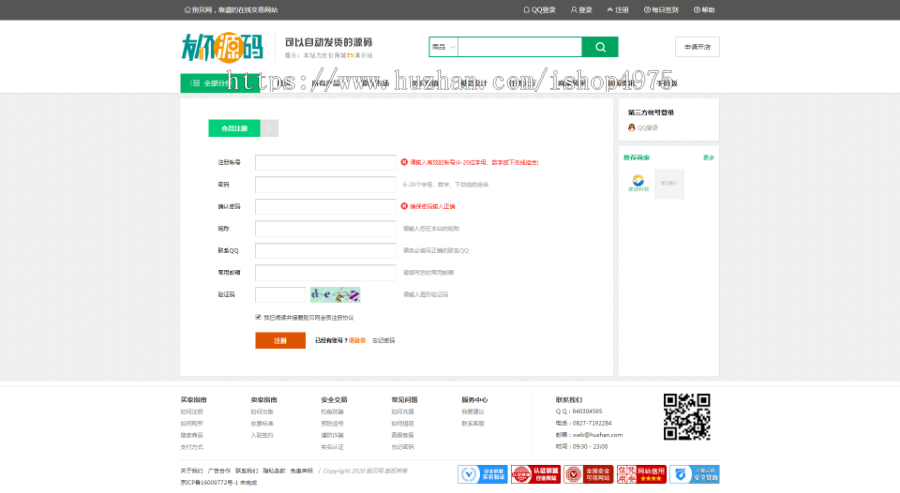Refresh the captcha verification image

point(335,294)
